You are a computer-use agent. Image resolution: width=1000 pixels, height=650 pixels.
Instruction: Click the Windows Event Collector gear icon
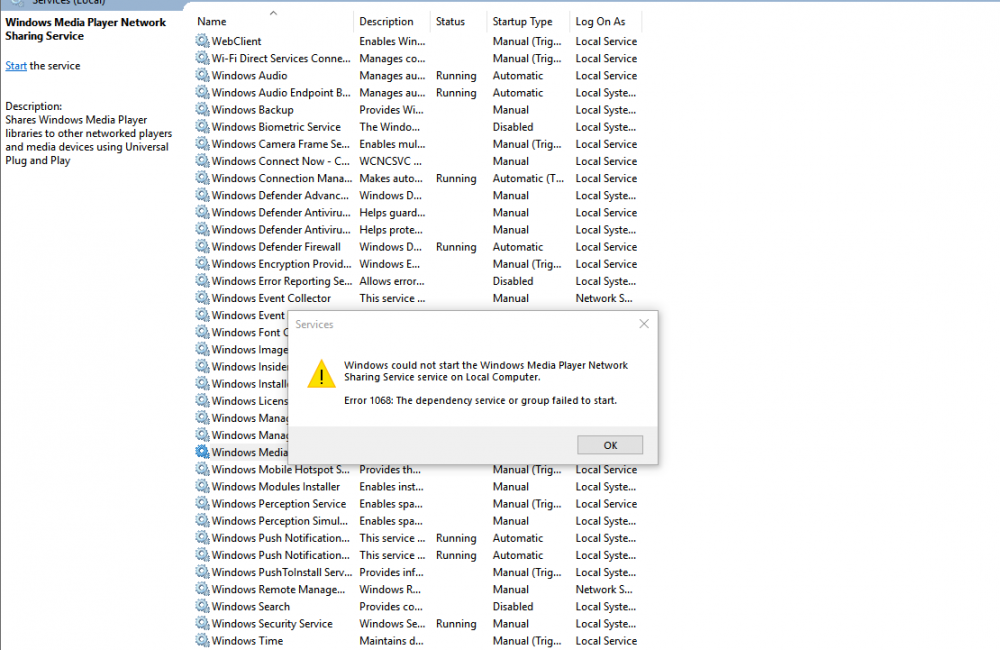[202, 299]
